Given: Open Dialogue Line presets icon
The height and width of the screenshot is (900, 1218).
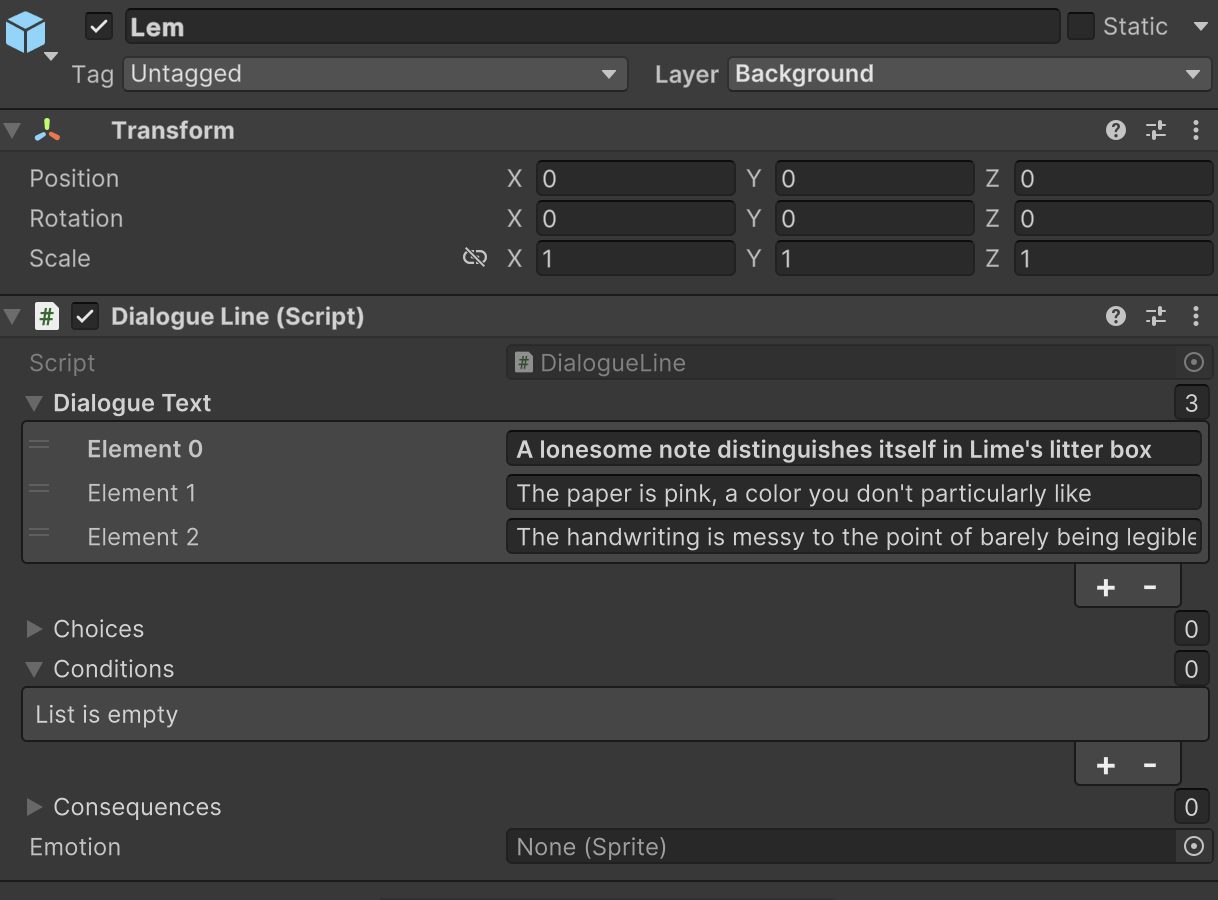Looking at the screenshot, I should tap(1156, 317).
